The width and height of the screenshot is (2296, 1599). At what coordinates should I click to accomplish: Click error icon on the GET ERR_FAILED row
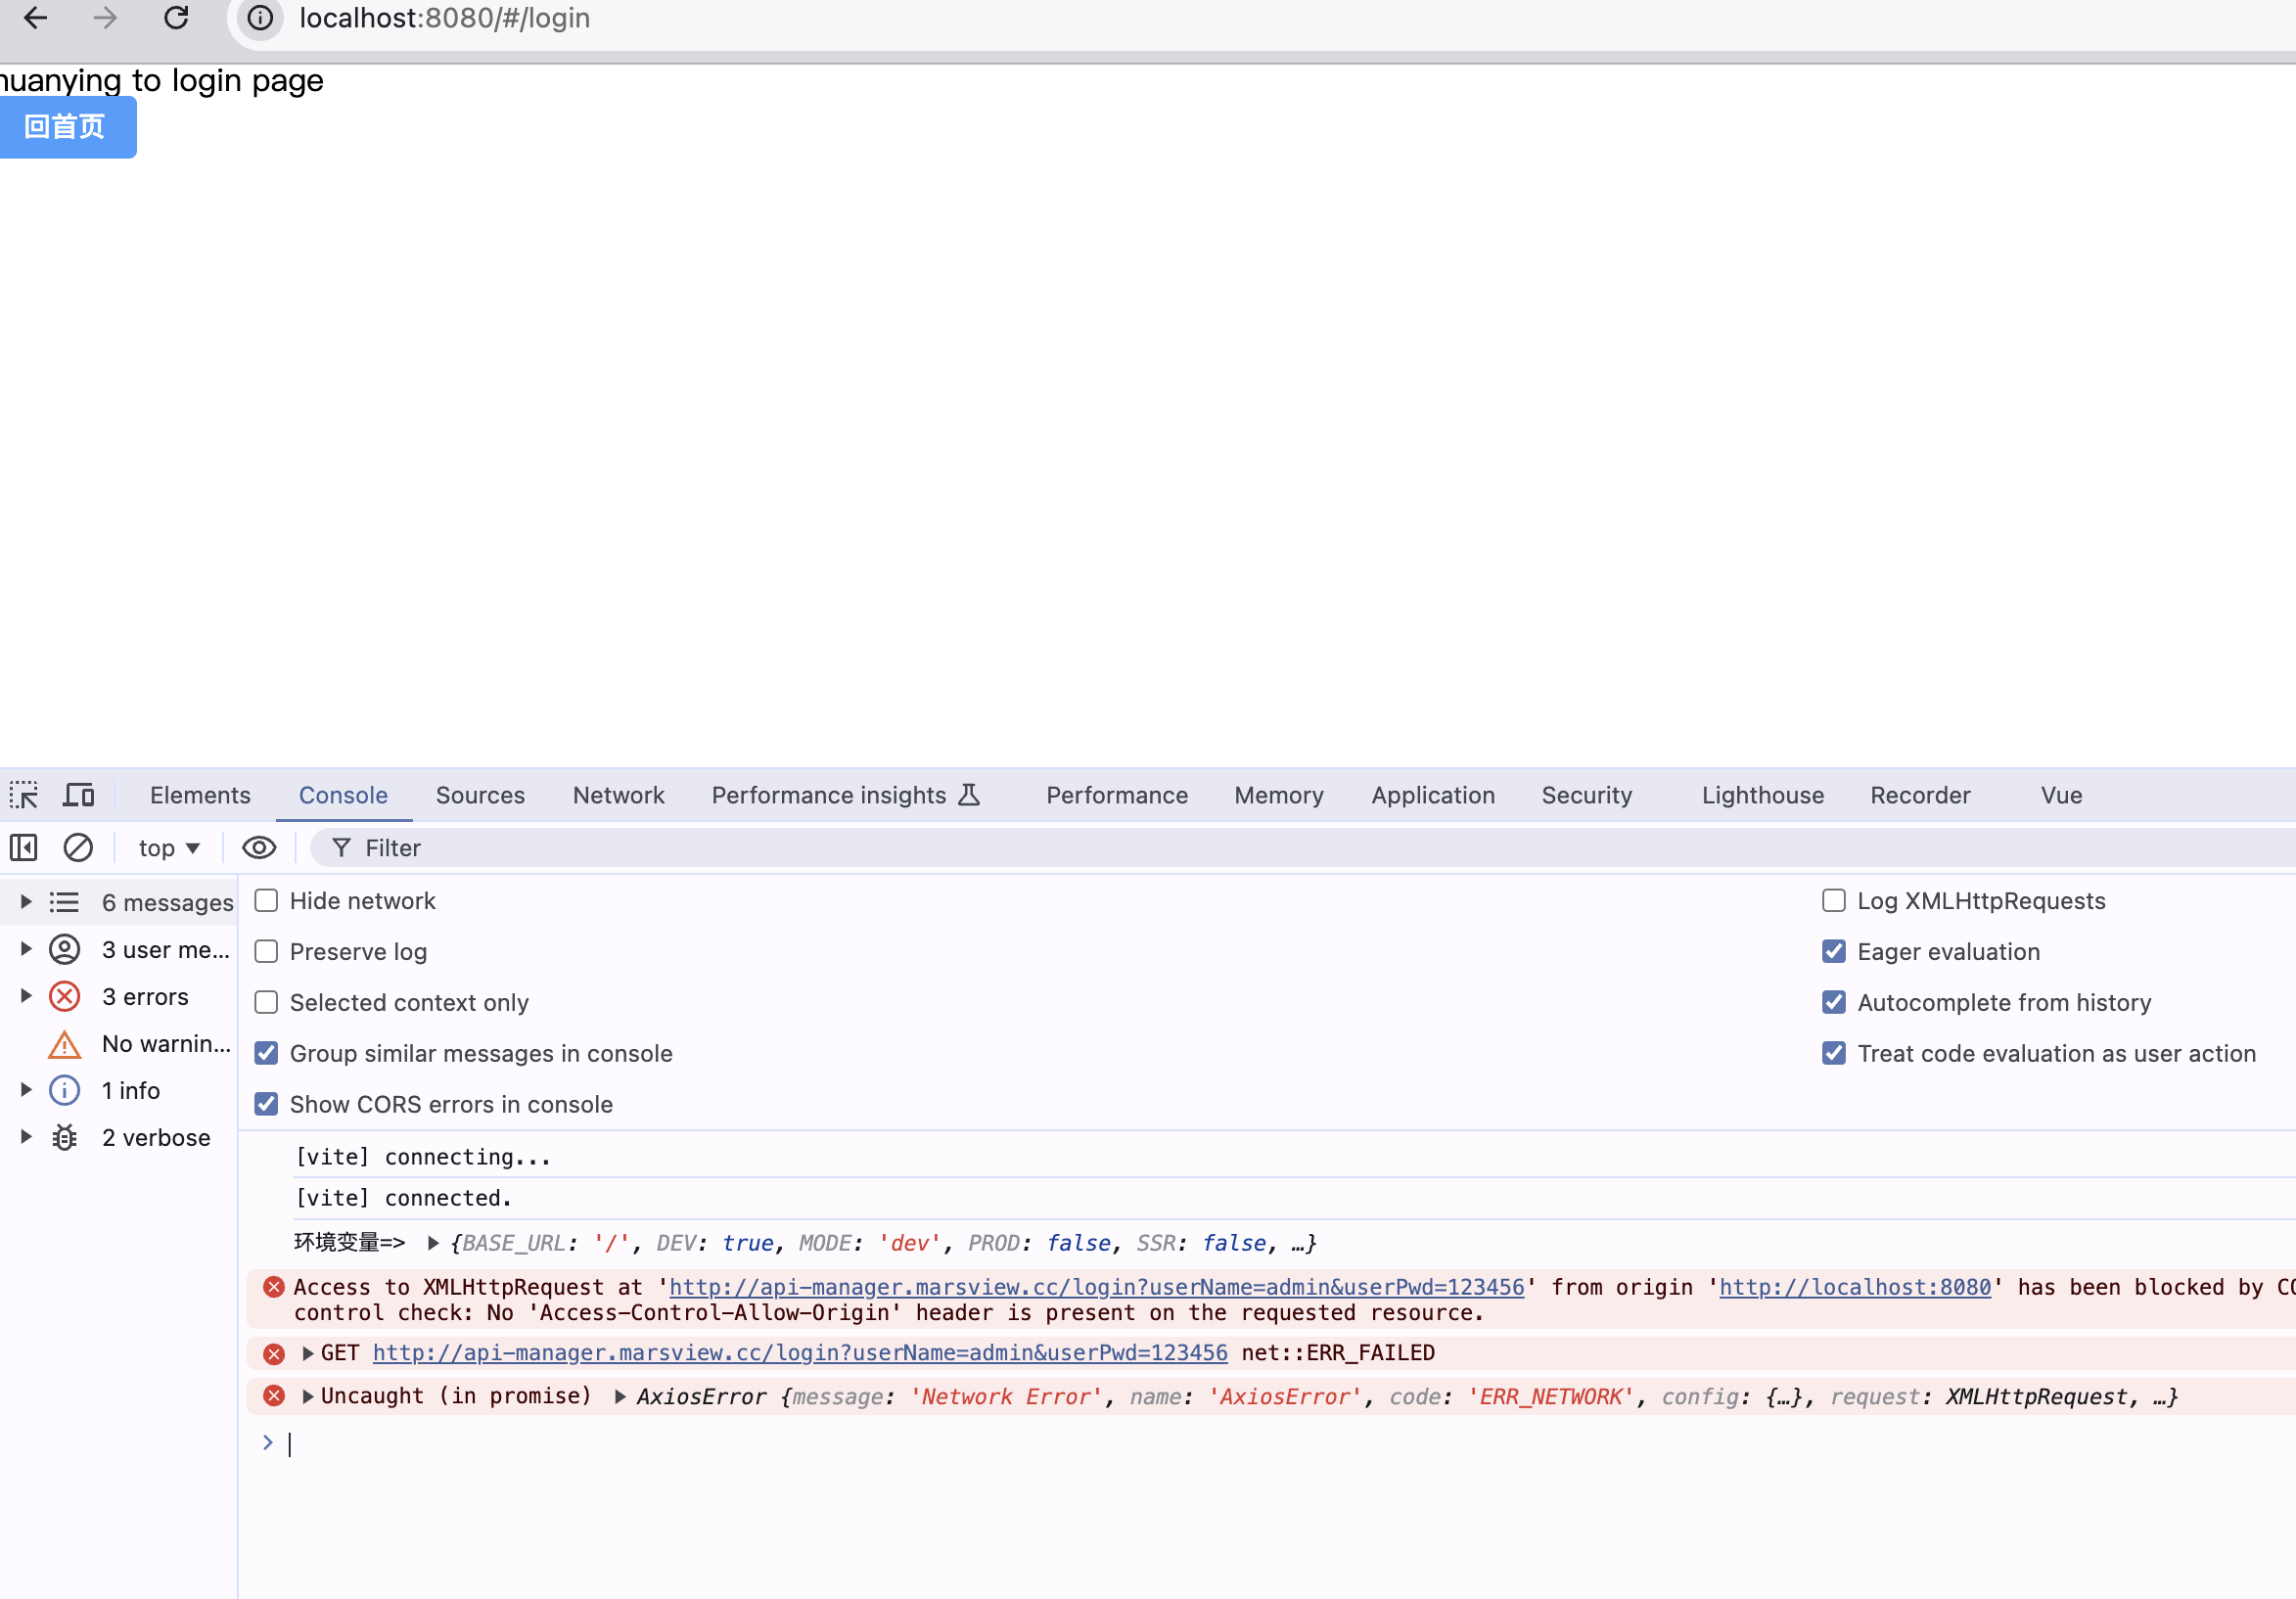tap(274, 1355)
